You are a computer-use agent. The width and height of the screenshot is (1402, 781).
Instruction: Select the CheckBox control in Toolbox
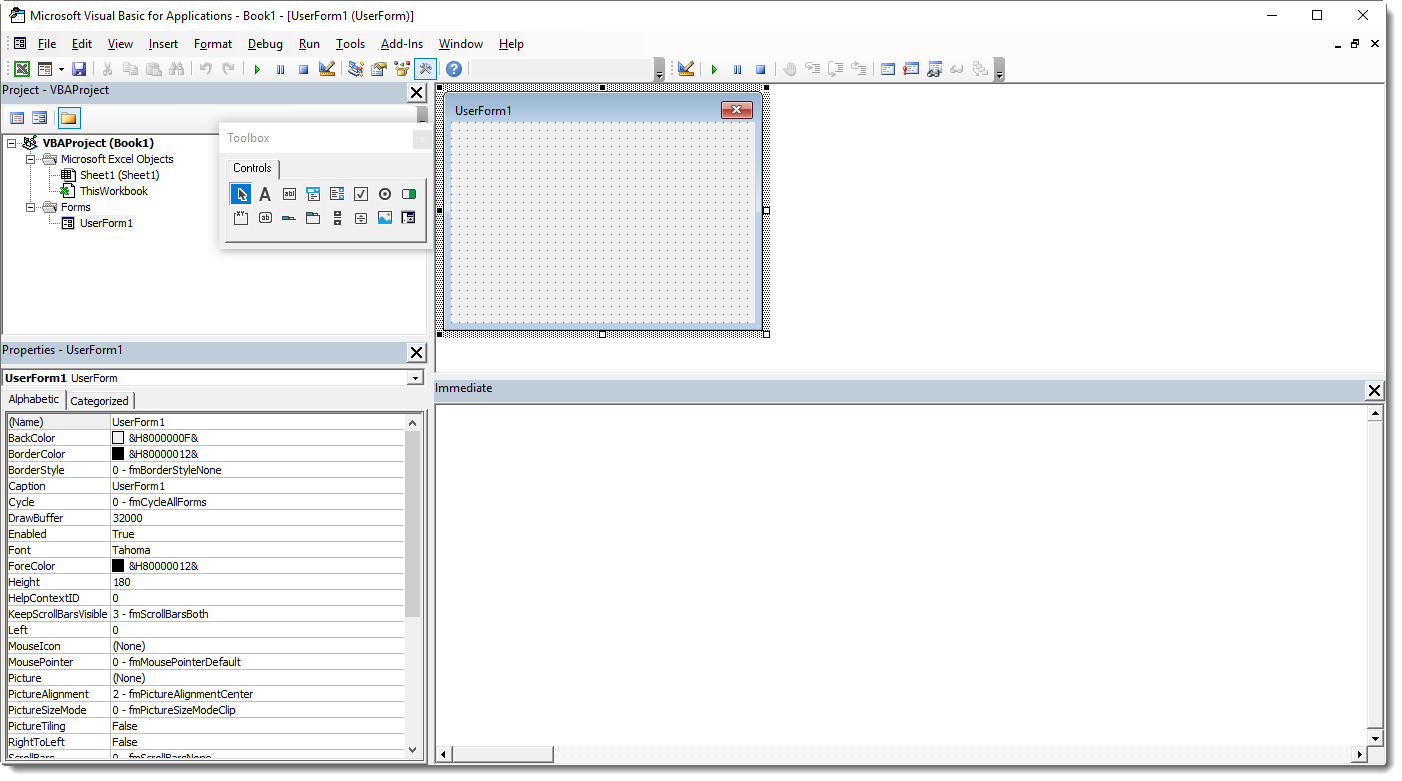pyautogui.click(x=361, y=194)
